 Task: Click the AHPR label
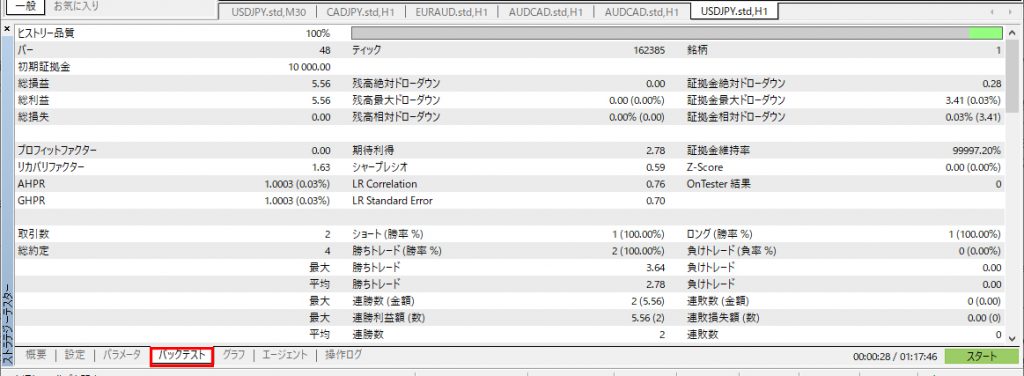pos(31,184)
